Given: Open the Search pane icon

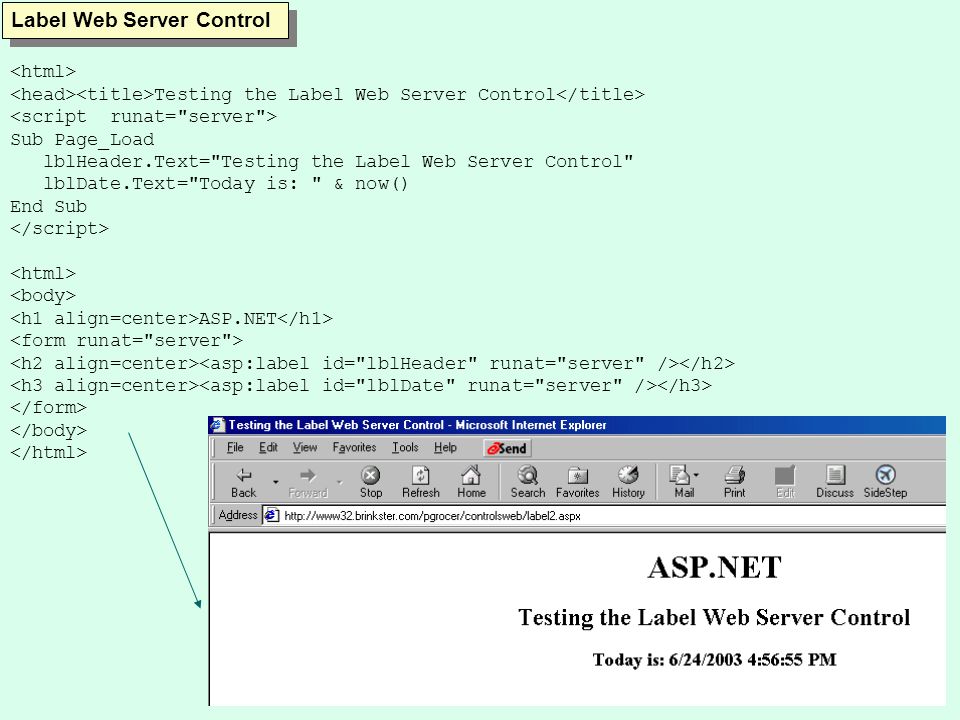Looking at the screenshot, I should pyautogui.click(x=528, y=482).
